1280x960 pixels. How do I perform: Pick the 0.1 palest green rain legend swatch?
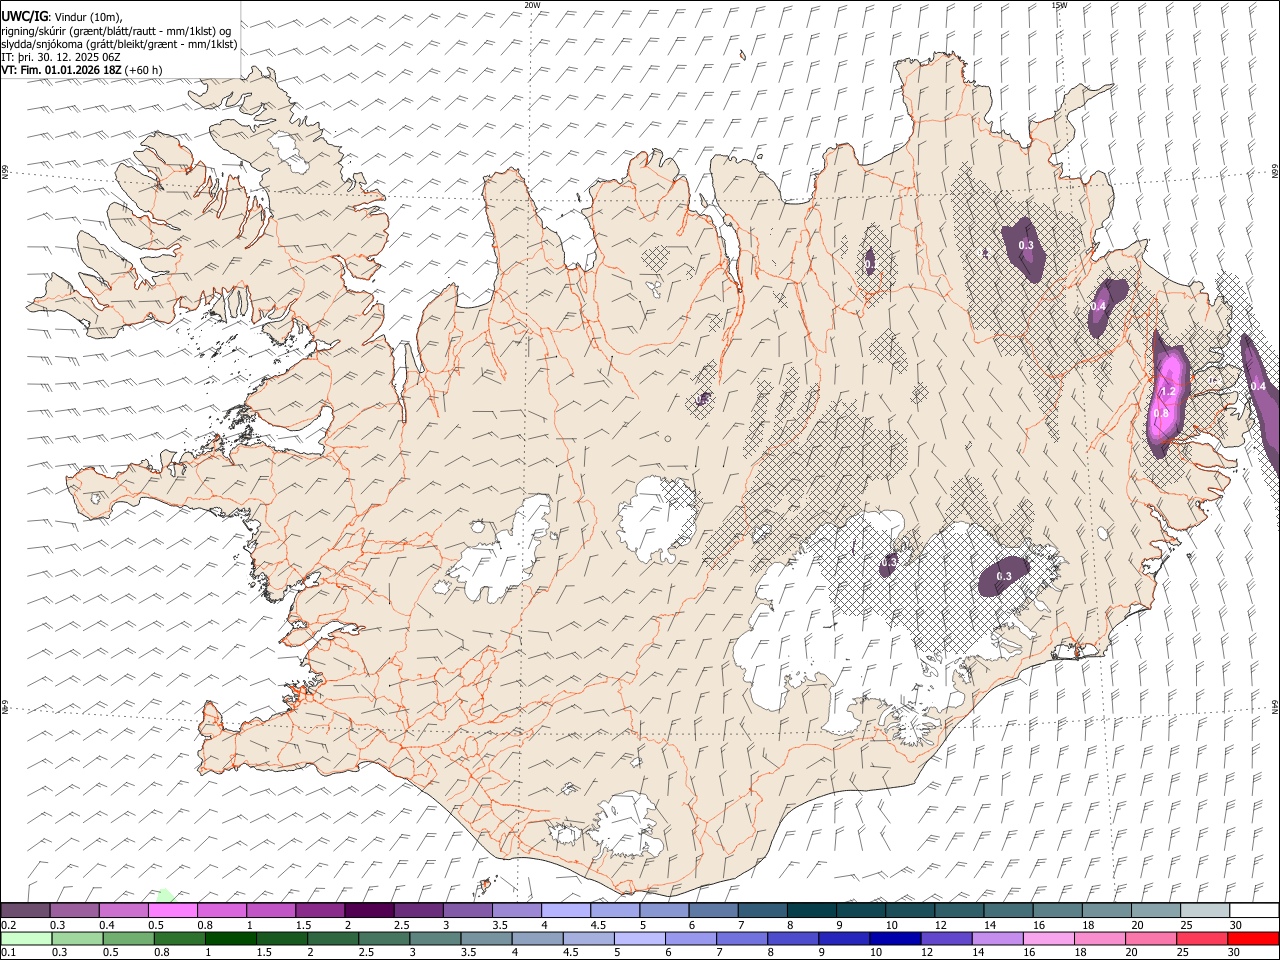(x=26, y=938)
